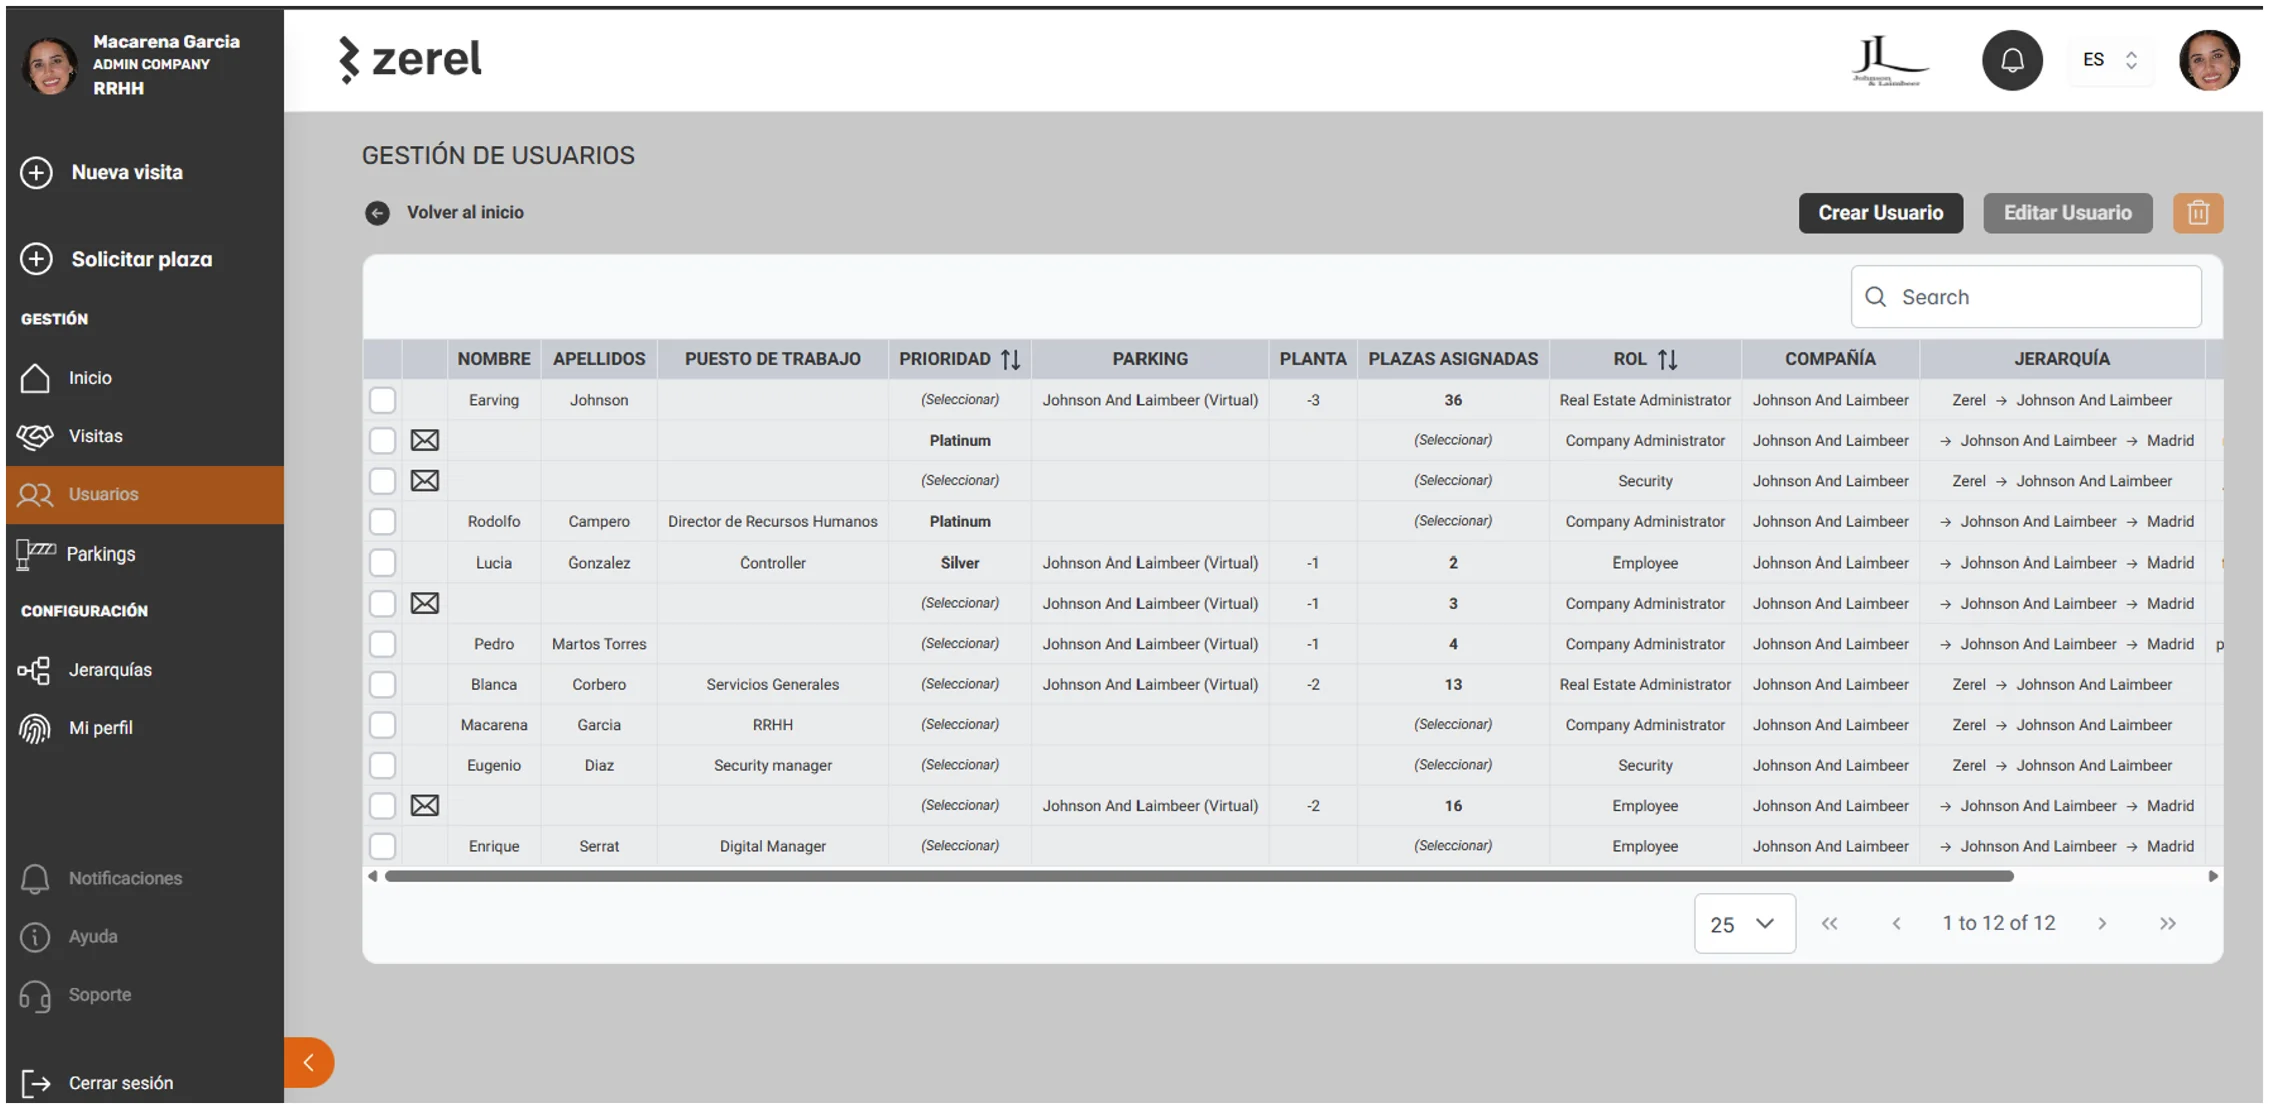Click the Johnson & Laimbeer company logo

1888,61
